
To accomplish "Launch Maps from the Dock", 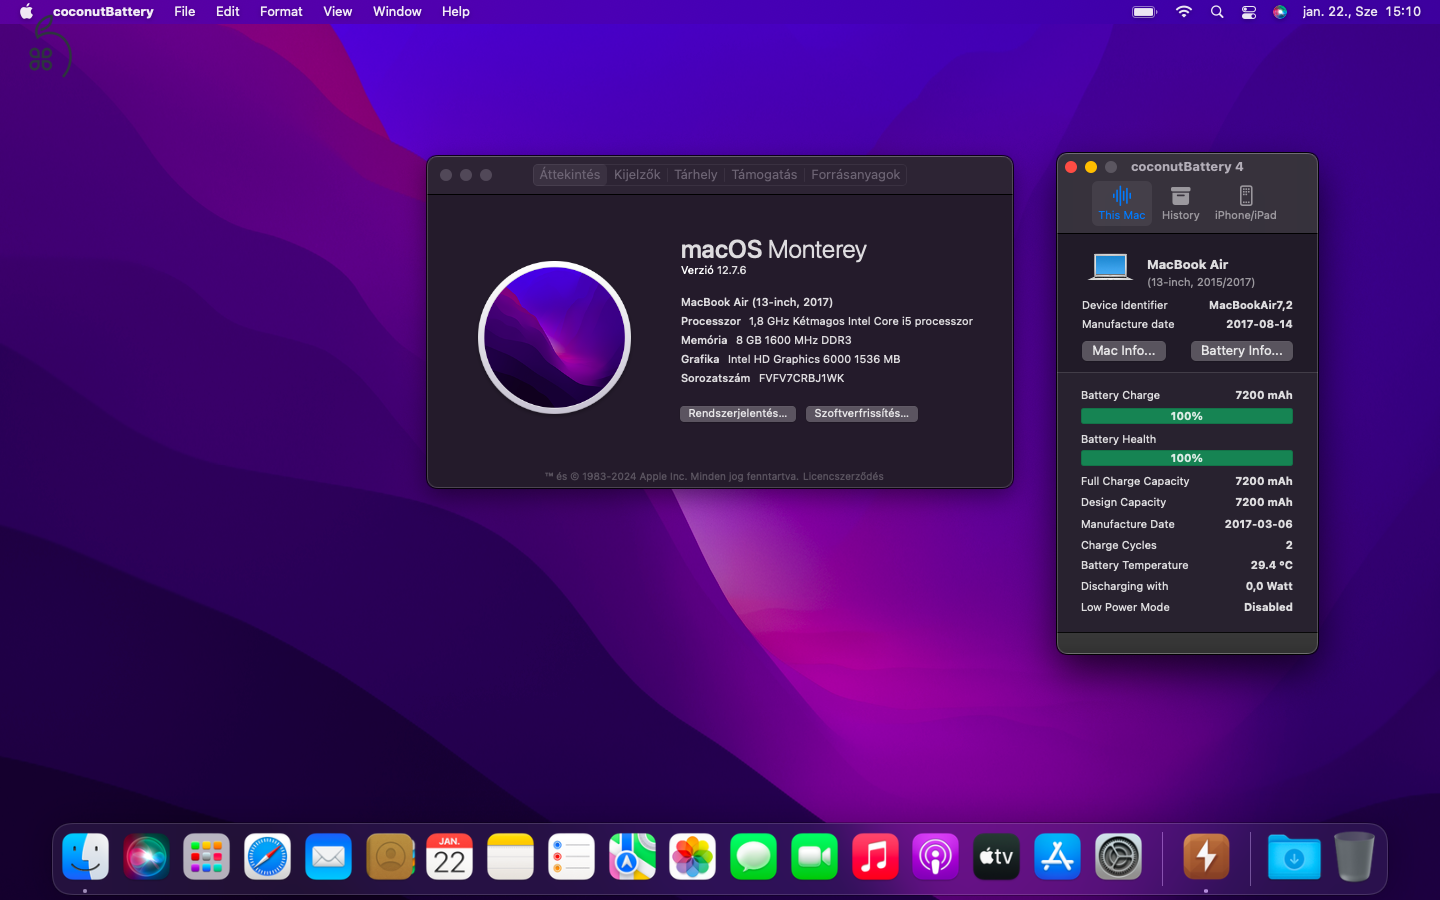I will point(632,857).
